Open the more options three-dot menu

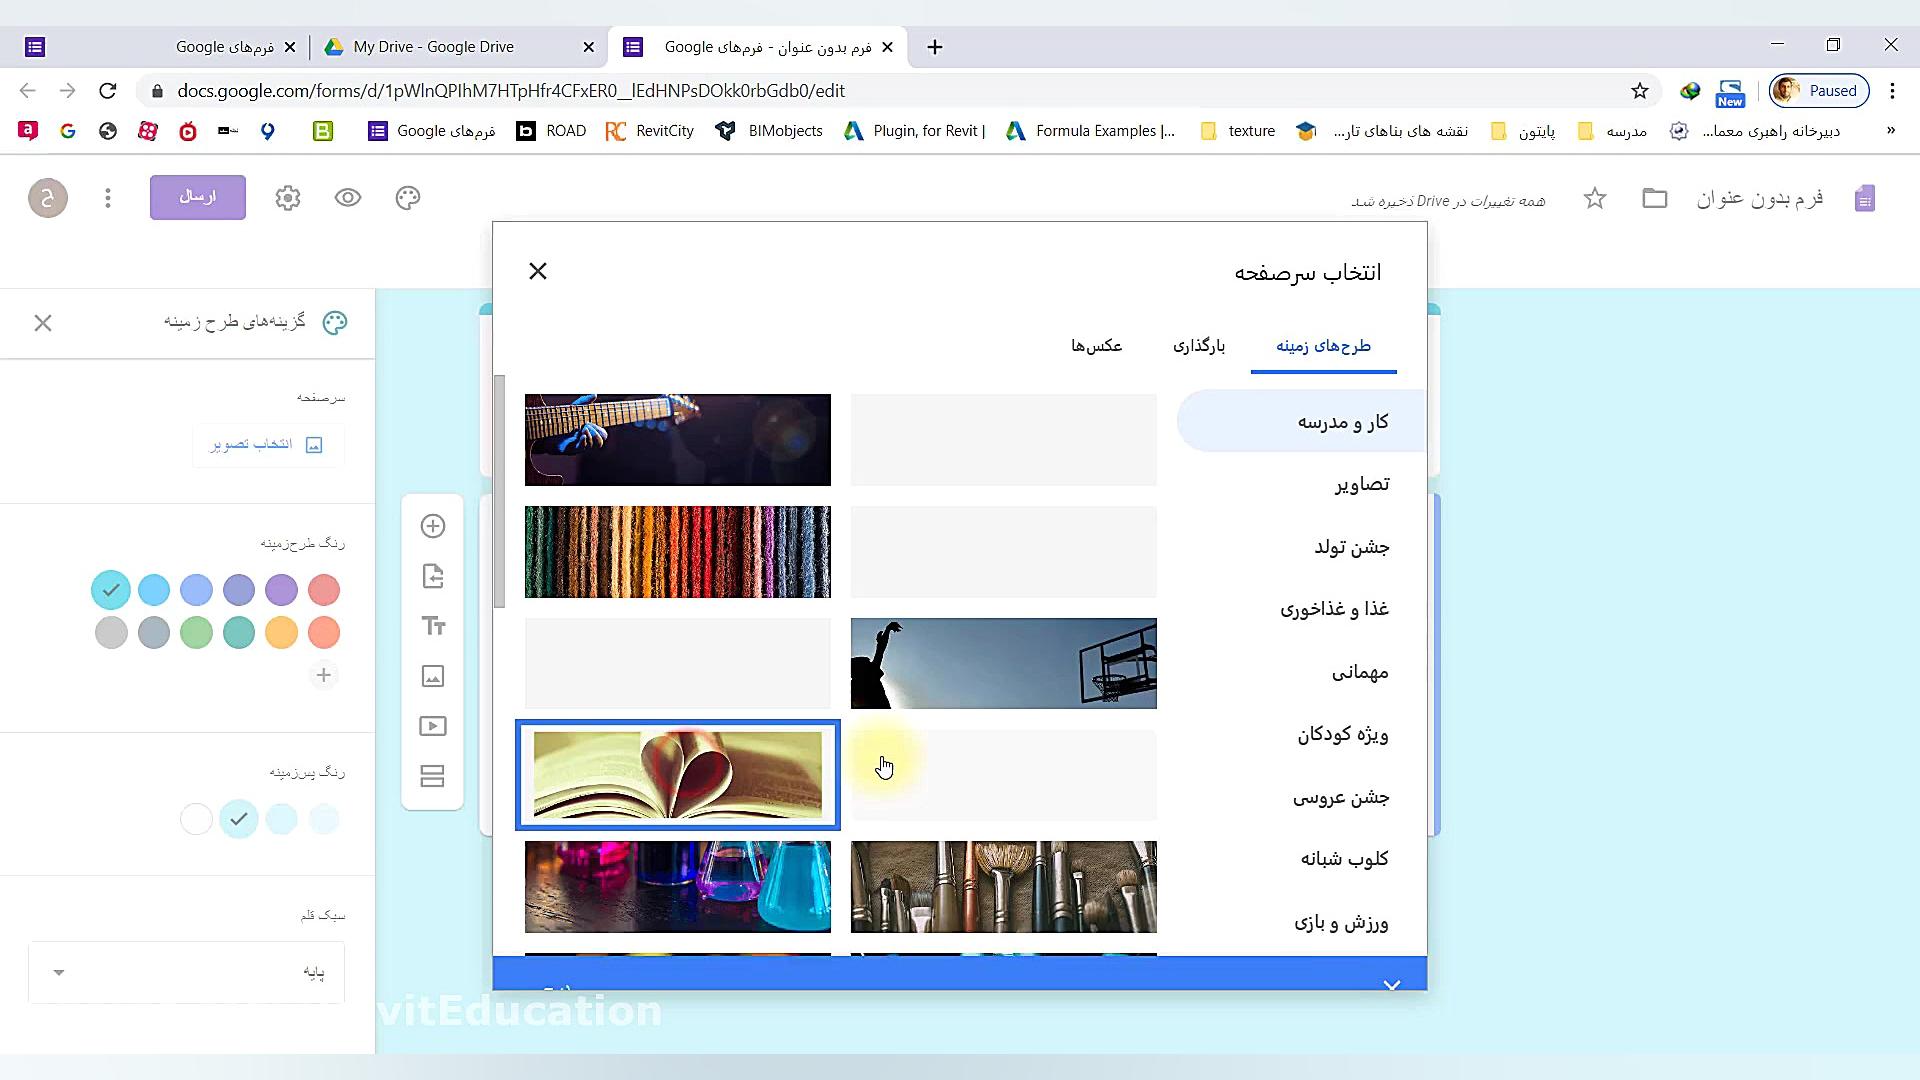pyautogui.click(x=107, y=197)
